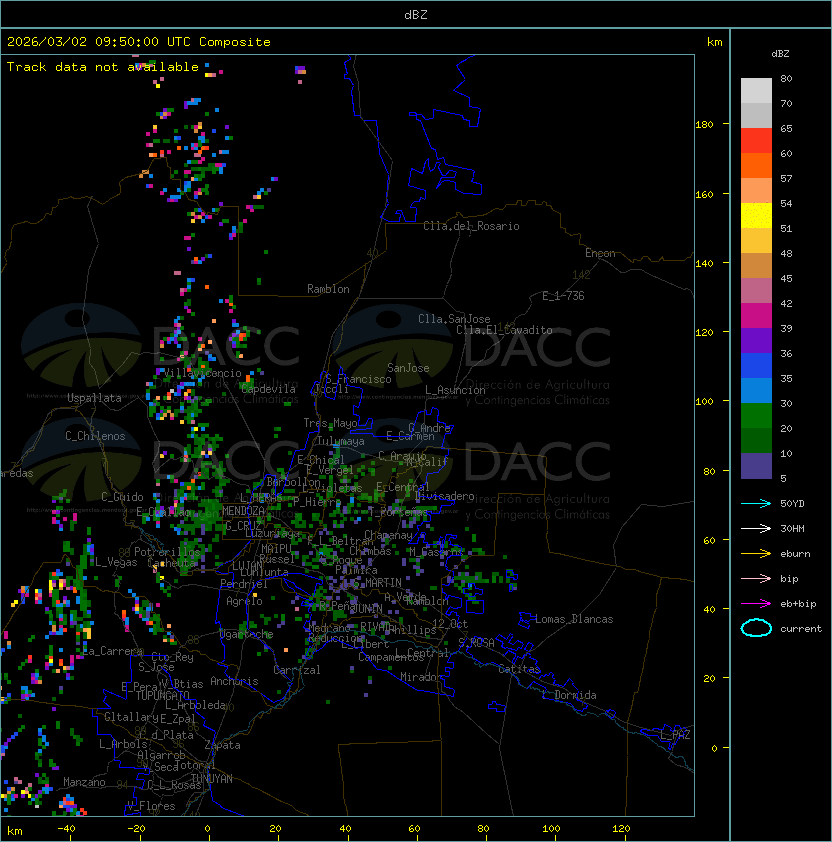The image size is (832, 842).
Task: Select the magenta eb+bip arrow icon
Action: click(756, 603)
